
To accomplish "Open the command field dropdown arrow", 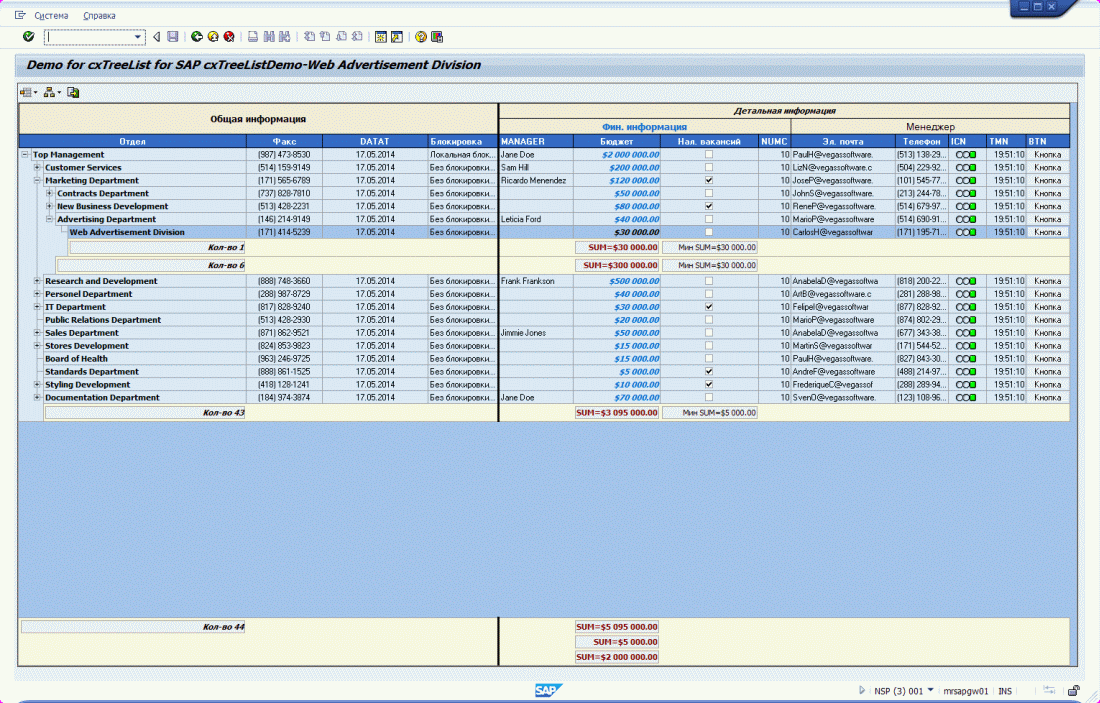I will tap(138, 37).
